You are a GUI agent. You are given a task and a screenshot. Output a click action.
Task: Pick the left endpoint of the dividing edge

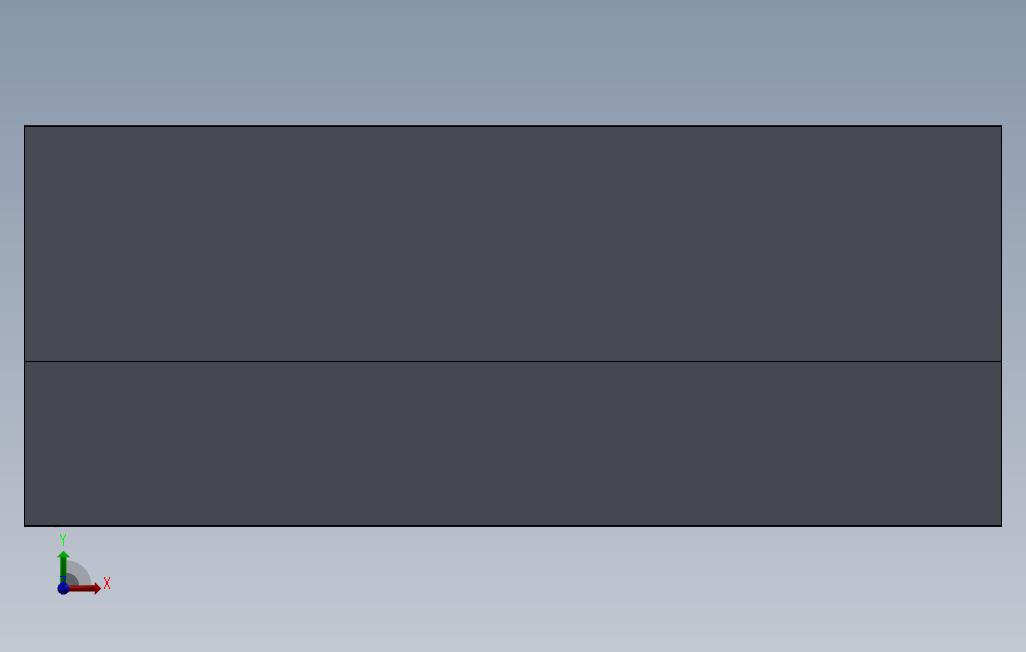[x=25, y=361]
